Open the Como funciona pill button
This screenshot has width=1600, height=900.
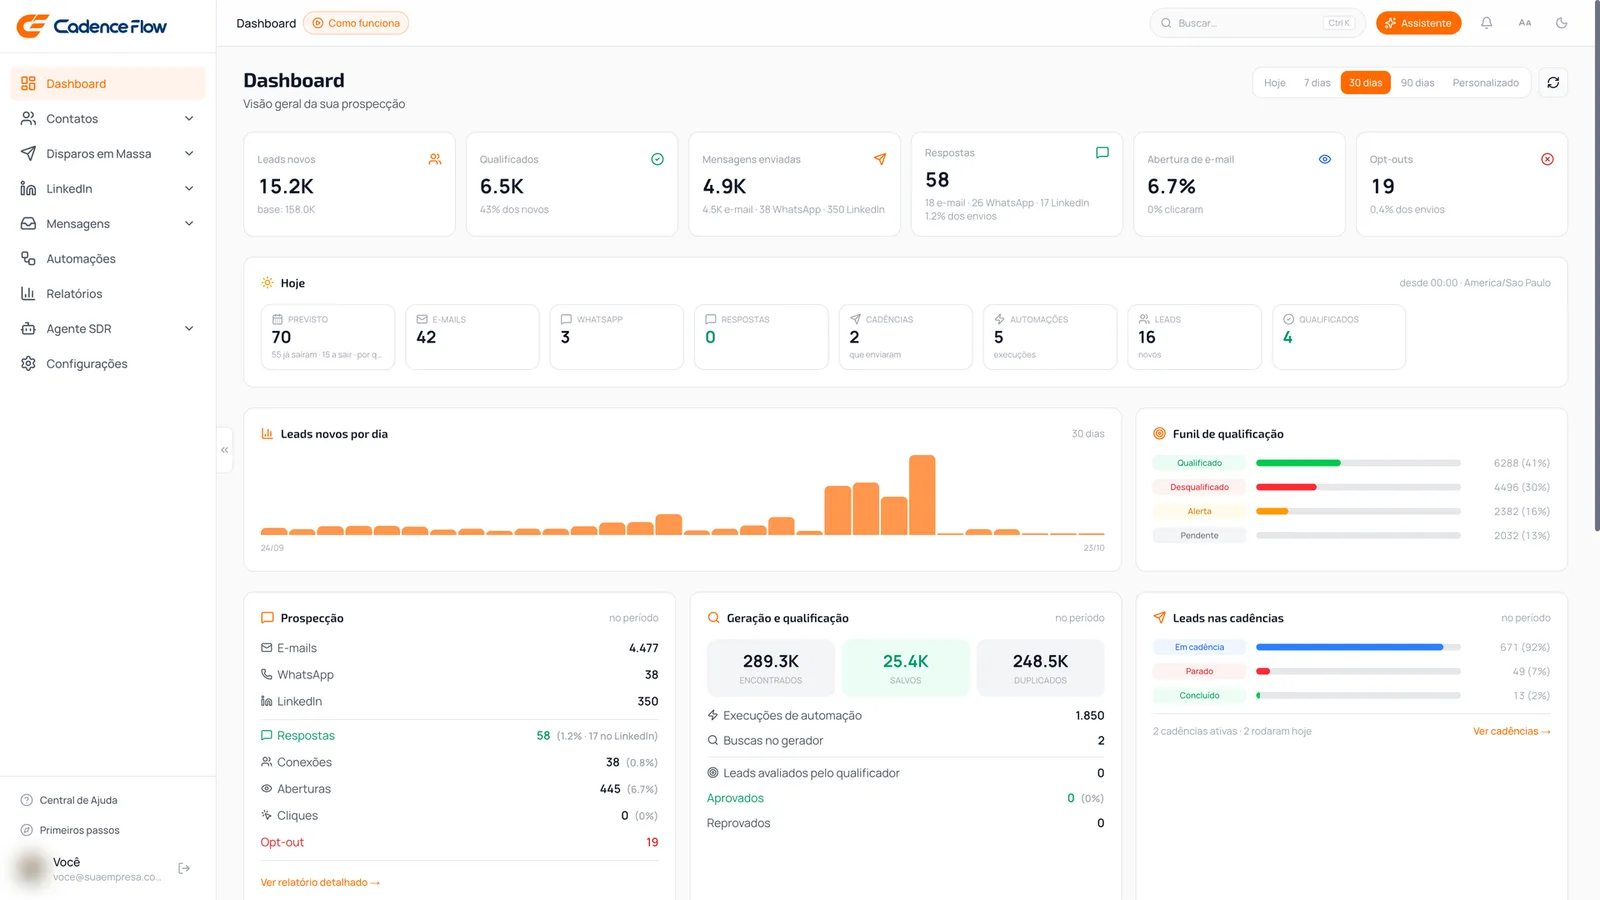pos(356,23)
